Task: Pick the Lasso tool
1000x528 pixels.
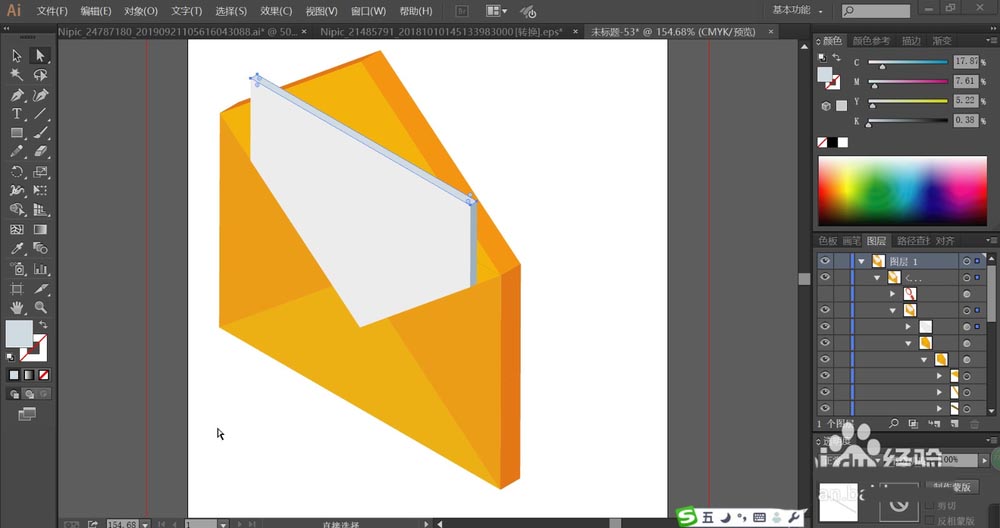Action: pos(40,75)
